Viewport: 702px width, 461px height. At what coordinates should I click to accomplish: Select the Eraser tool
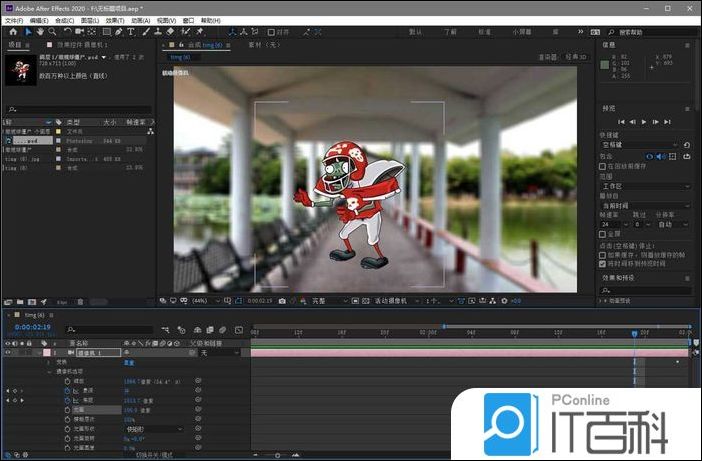tap(170, 32)
